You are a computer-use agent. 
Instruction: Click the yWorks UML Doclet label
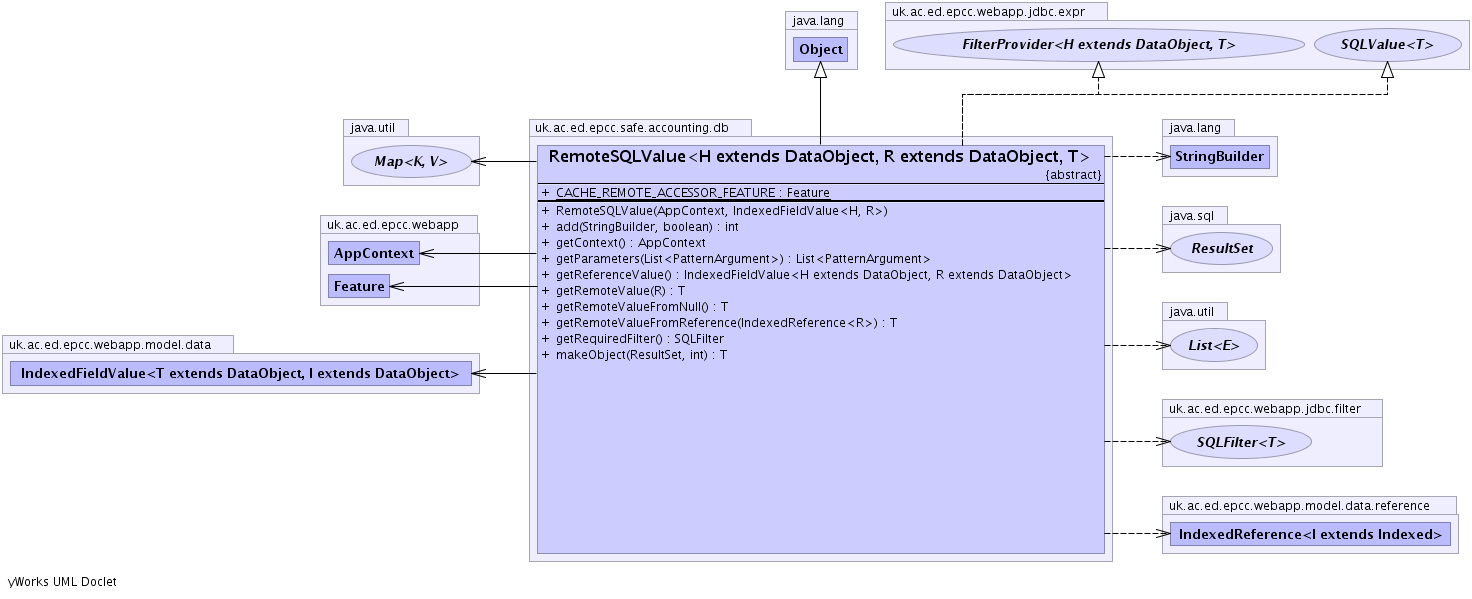(x=62, y=582)
